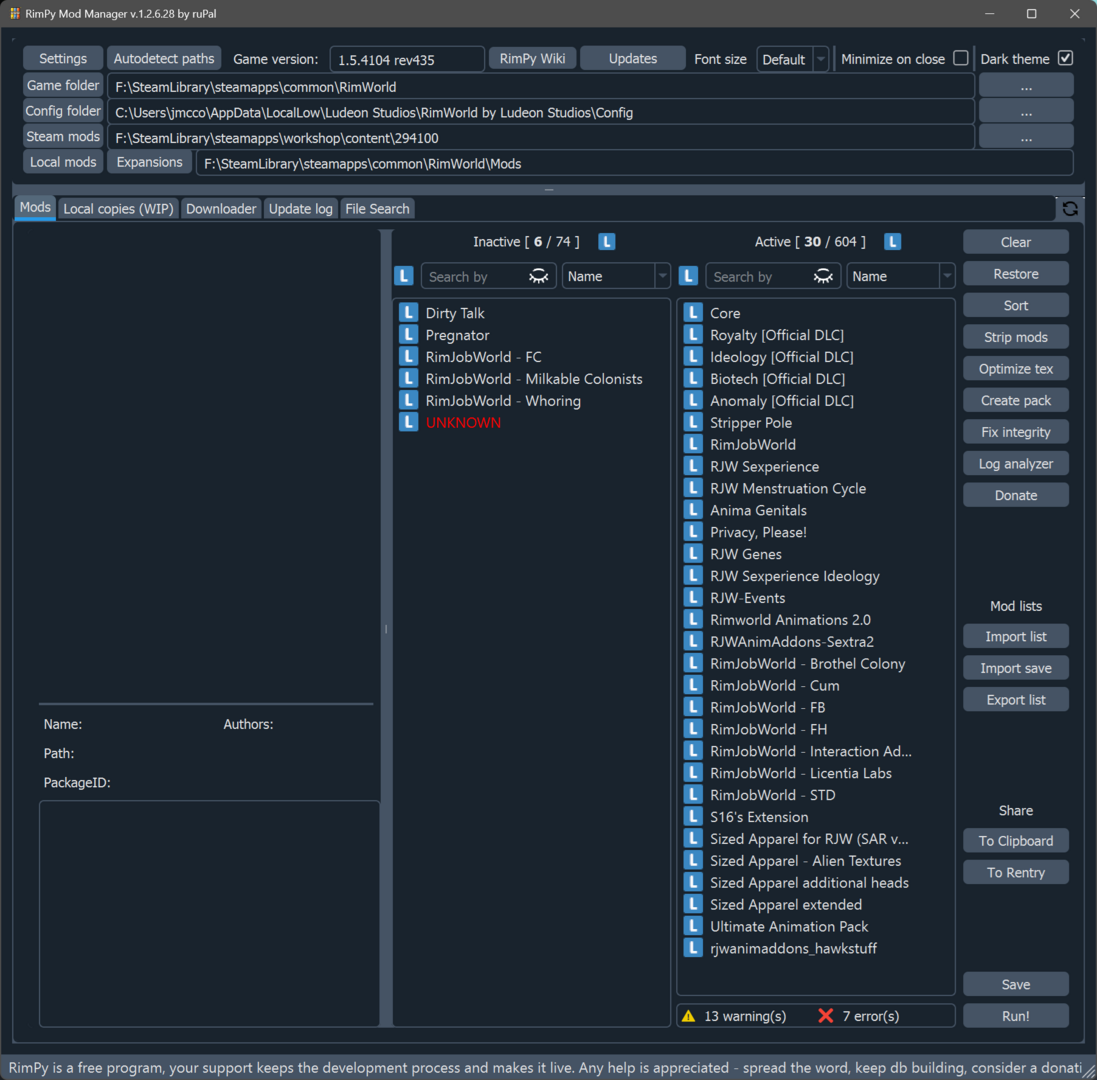Screen dimensions: 1097x1080
Task: Click the L icon beside RimJobWorld - Whoring
Action: point(409,401)
